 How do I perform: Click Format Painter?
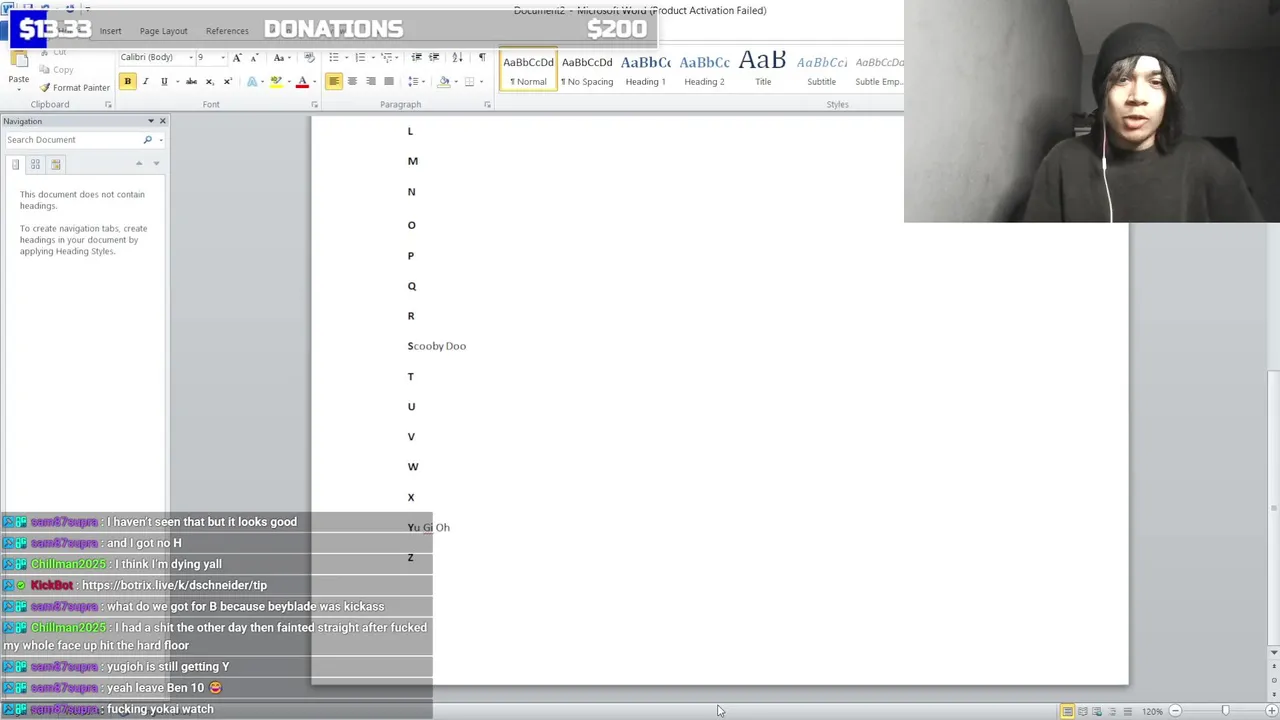[73, 88]
